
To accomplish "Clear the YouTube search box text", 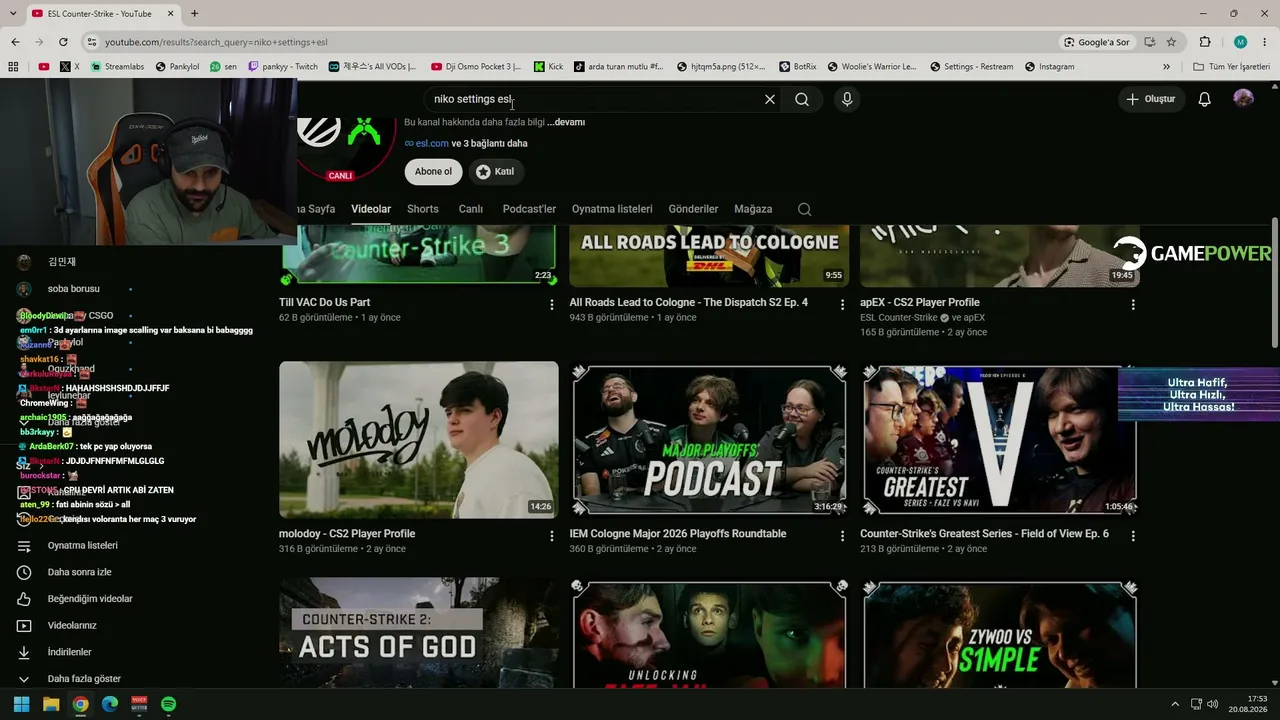I will 770,100.
